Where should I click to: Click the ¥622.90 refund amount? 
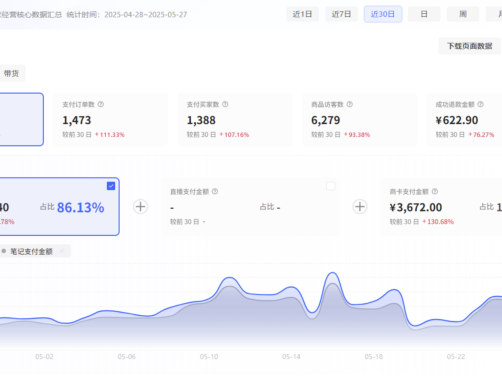pyautogui.click(x=457, y=120)
